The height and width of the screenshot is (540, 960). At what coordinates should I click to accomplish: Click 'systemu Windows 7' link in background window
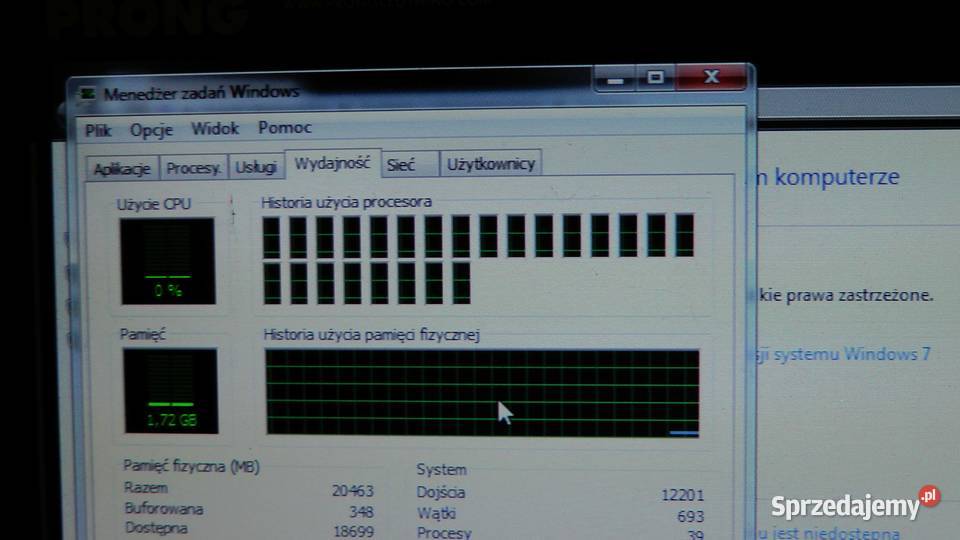coord(852,354)
